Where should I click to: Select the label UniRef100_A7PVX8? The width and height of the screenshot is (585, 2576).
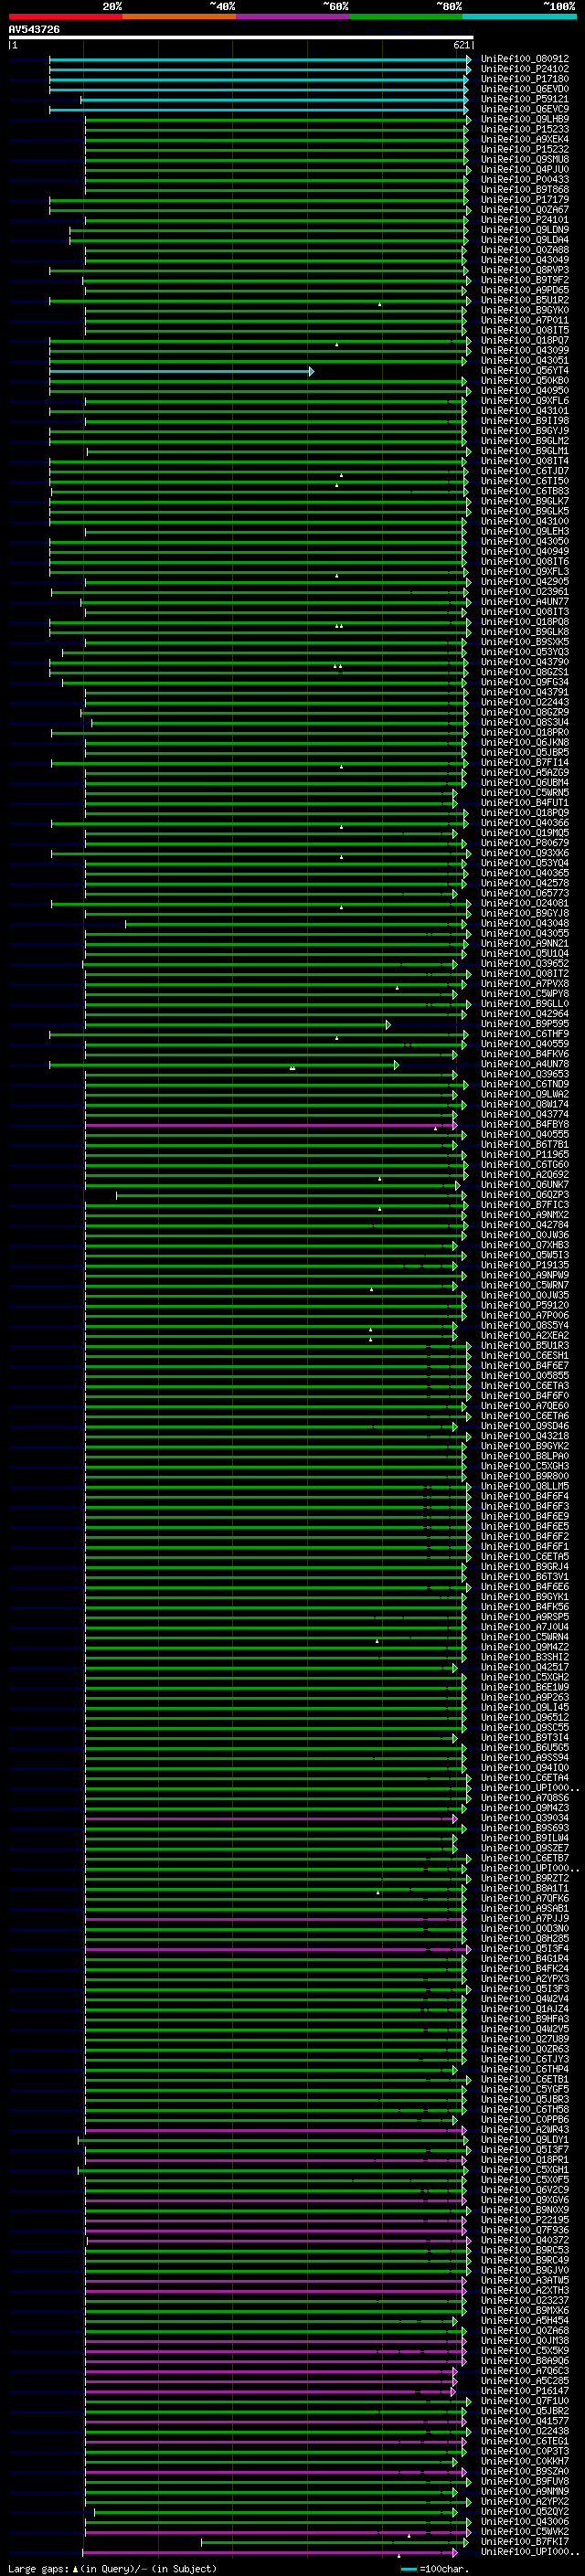[x=525, y=984]
